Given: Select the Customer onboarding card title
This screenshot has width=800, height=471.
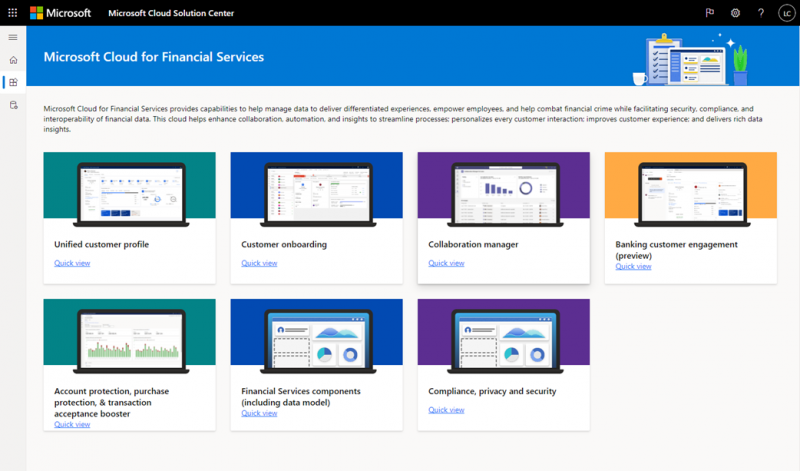Looking at the screenshot, I should click(284, 244).
